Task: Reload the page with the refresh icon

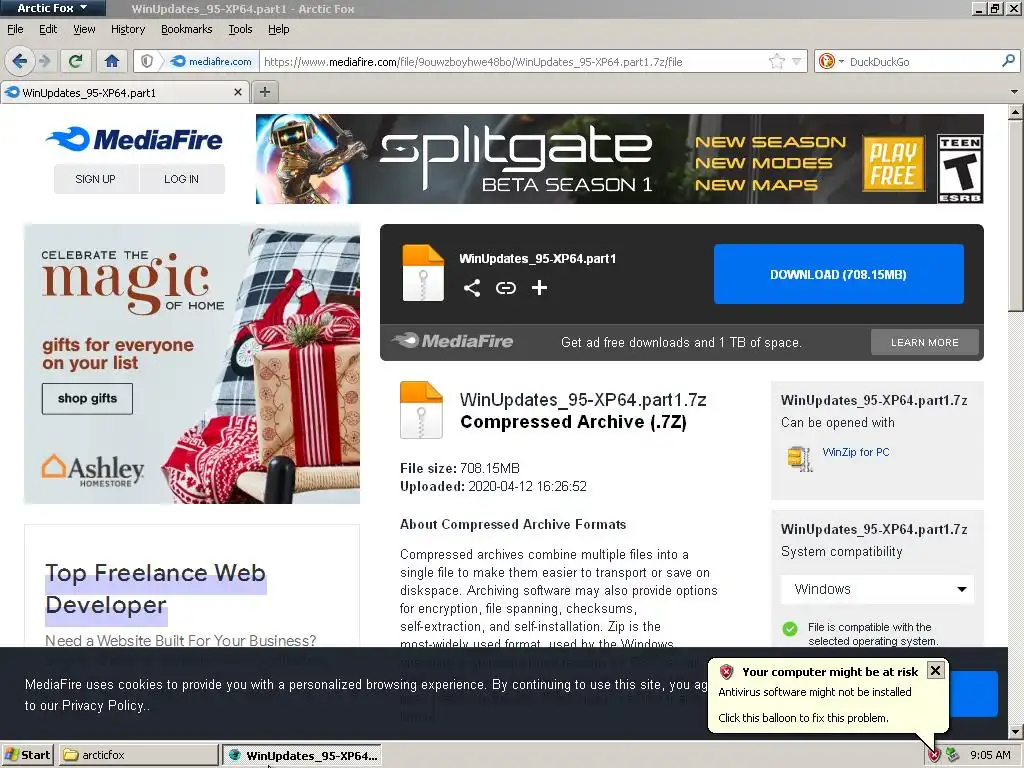Action: click(75, 61)
